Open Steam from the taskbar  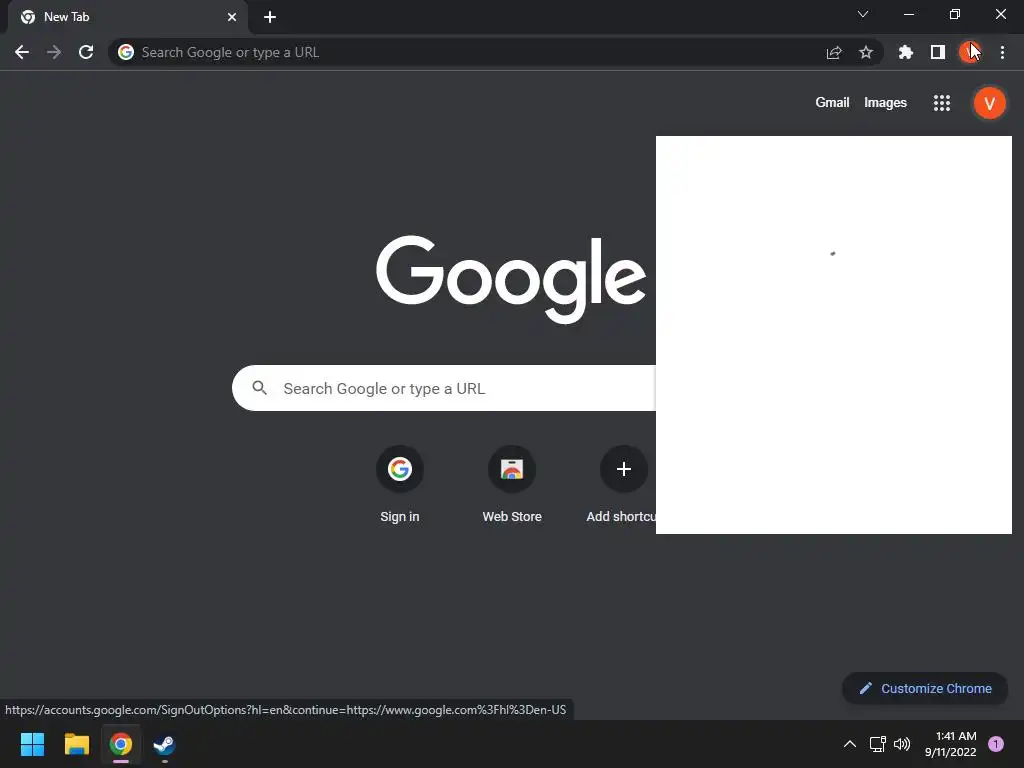(164, 744)
